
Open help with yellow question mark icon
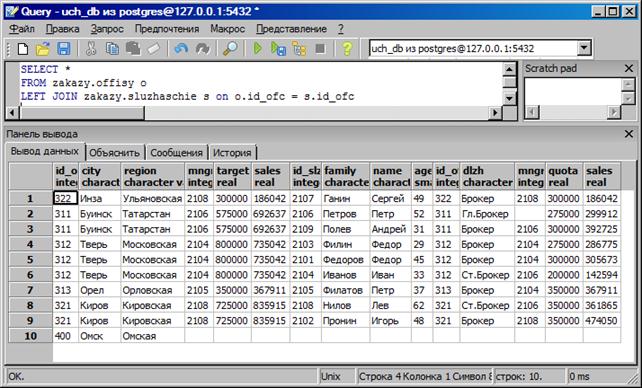pos(347,49)
